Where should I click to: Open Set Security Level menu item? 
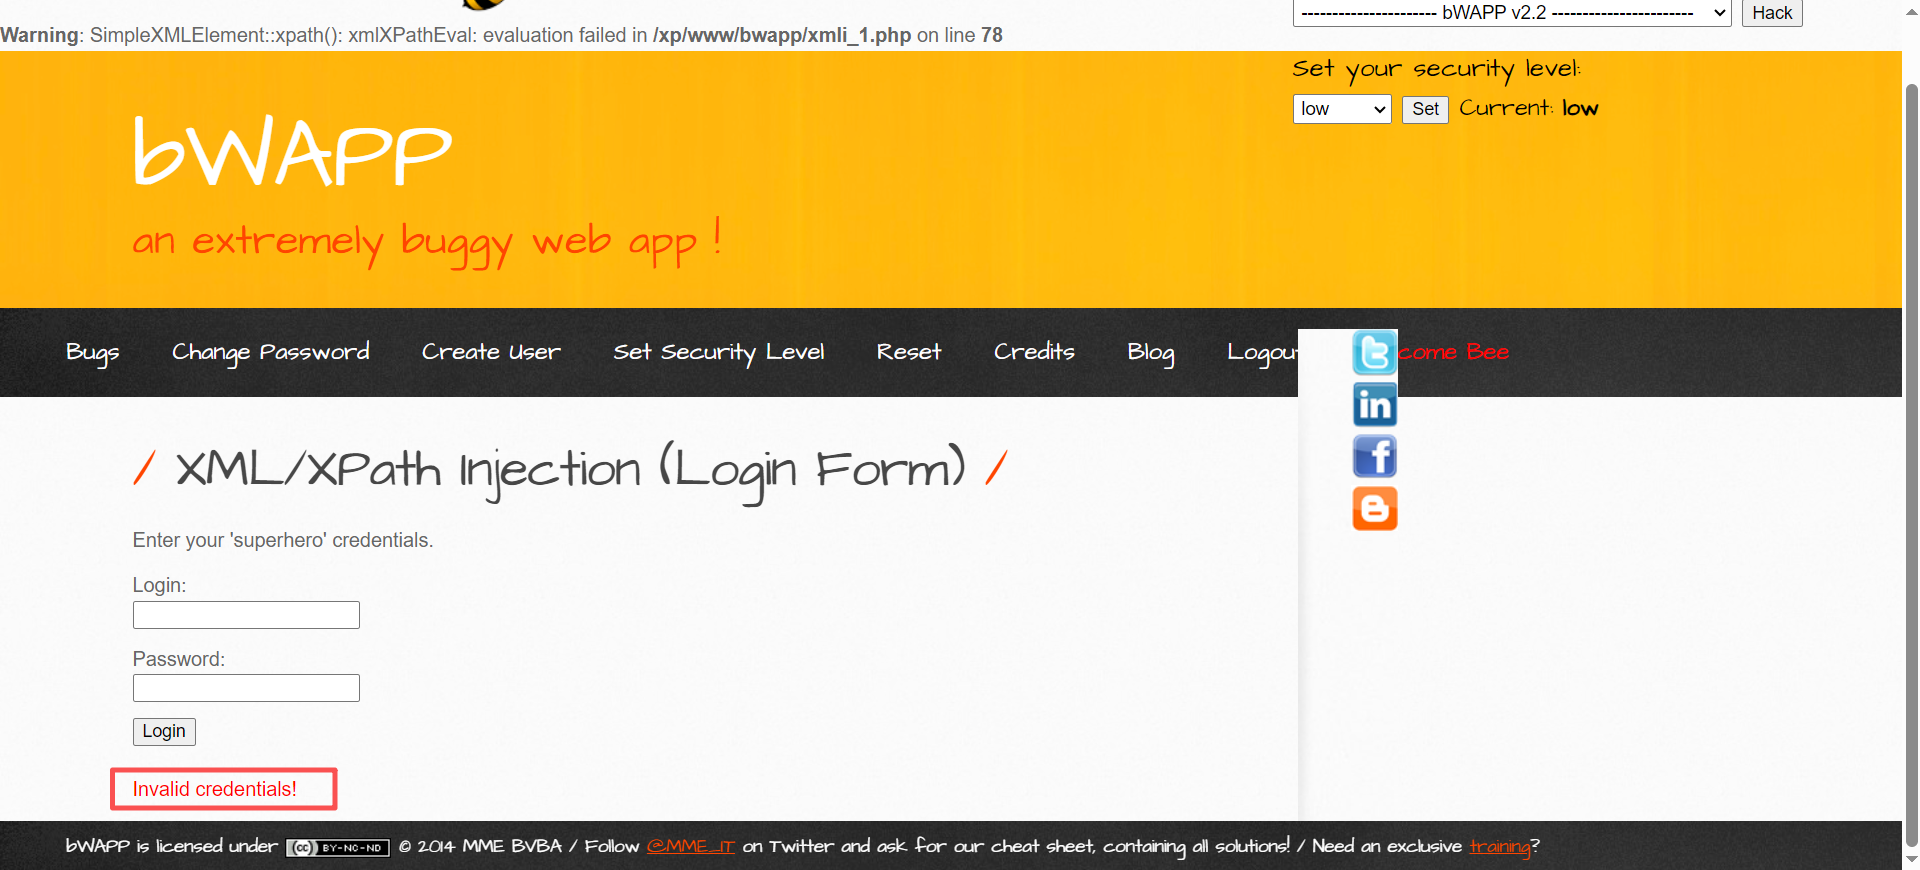719,352
